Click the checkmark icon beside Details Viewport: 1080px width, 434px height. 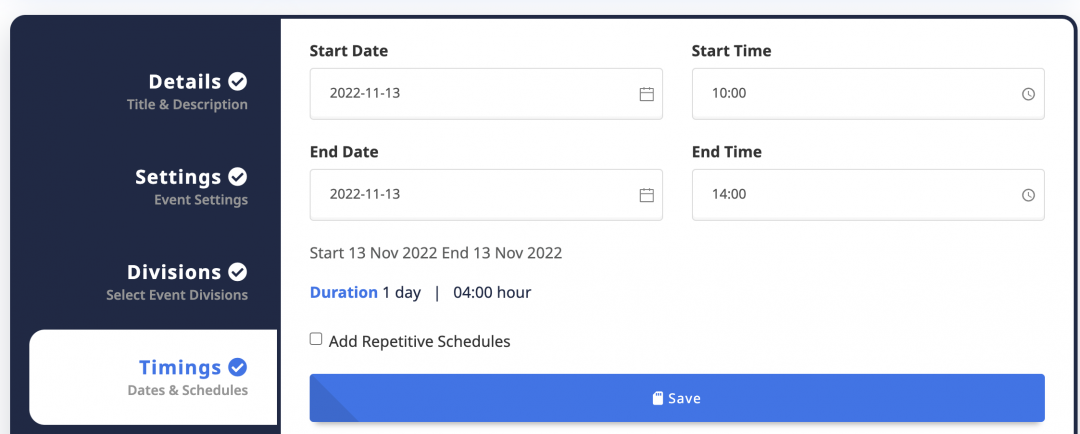[x=238, y=82]
